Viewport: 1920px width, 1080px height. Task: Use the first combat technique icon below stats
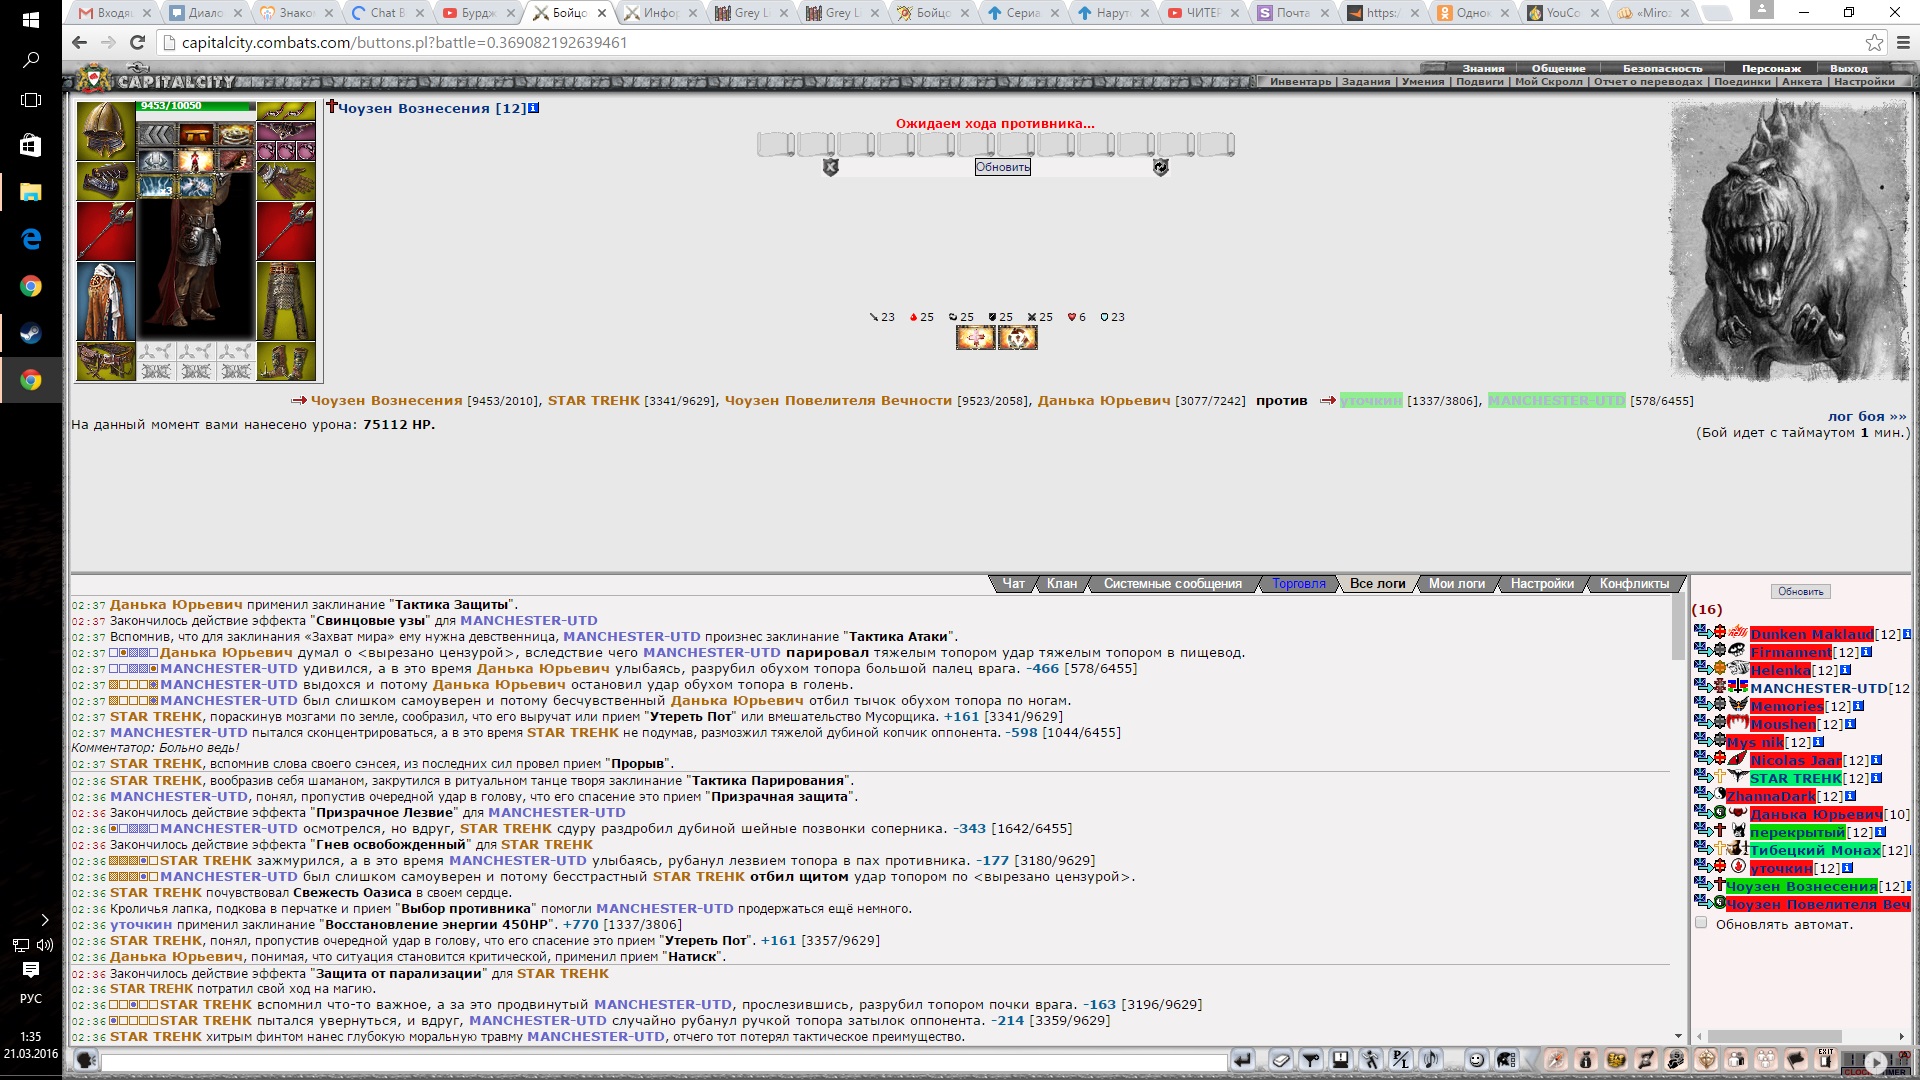click(x=975, y=338)
